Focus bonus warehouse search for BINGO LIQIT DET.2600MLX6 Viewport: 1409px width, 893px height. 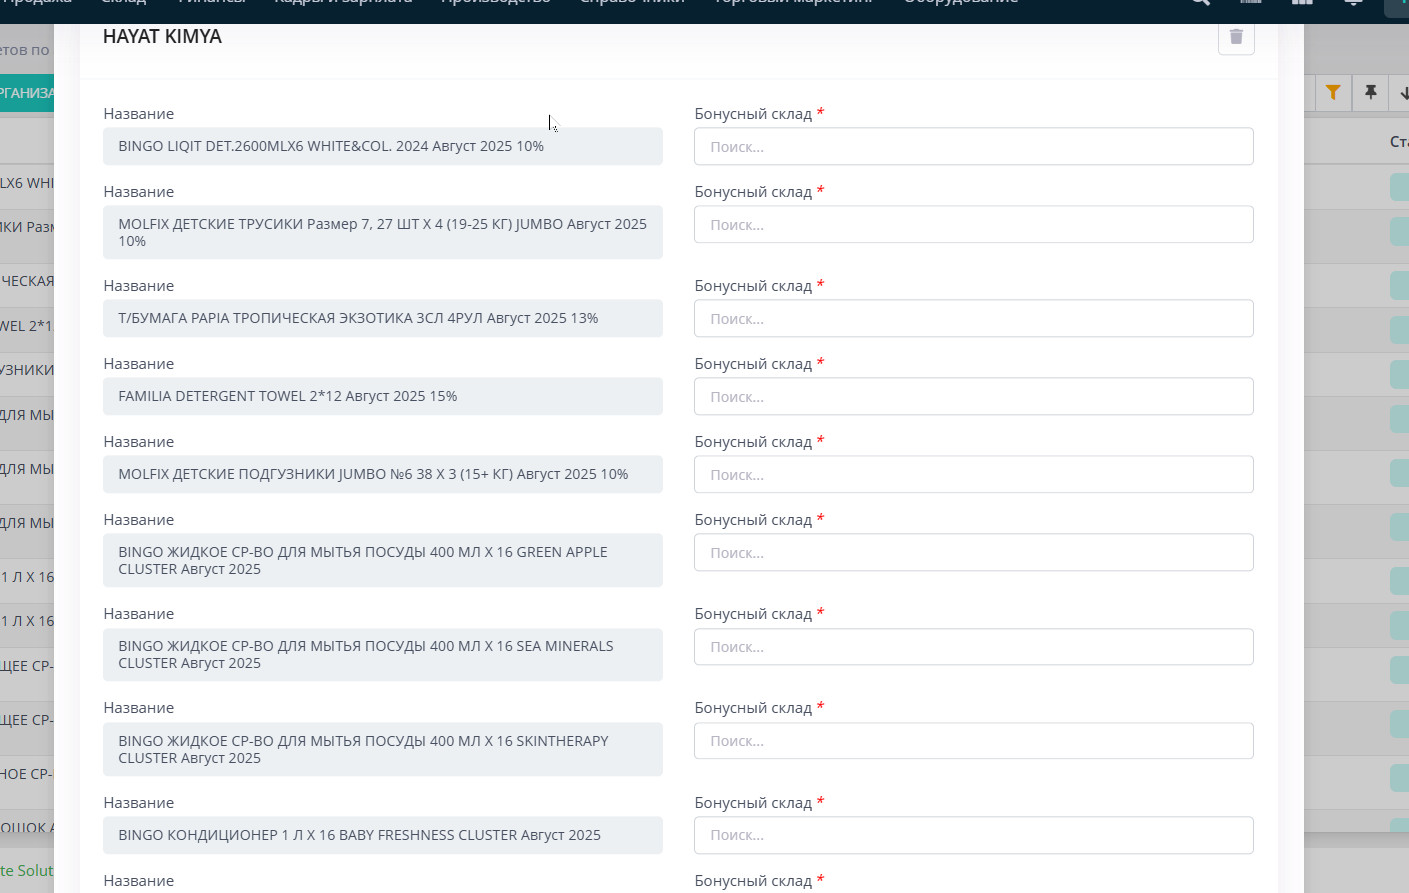974,146
